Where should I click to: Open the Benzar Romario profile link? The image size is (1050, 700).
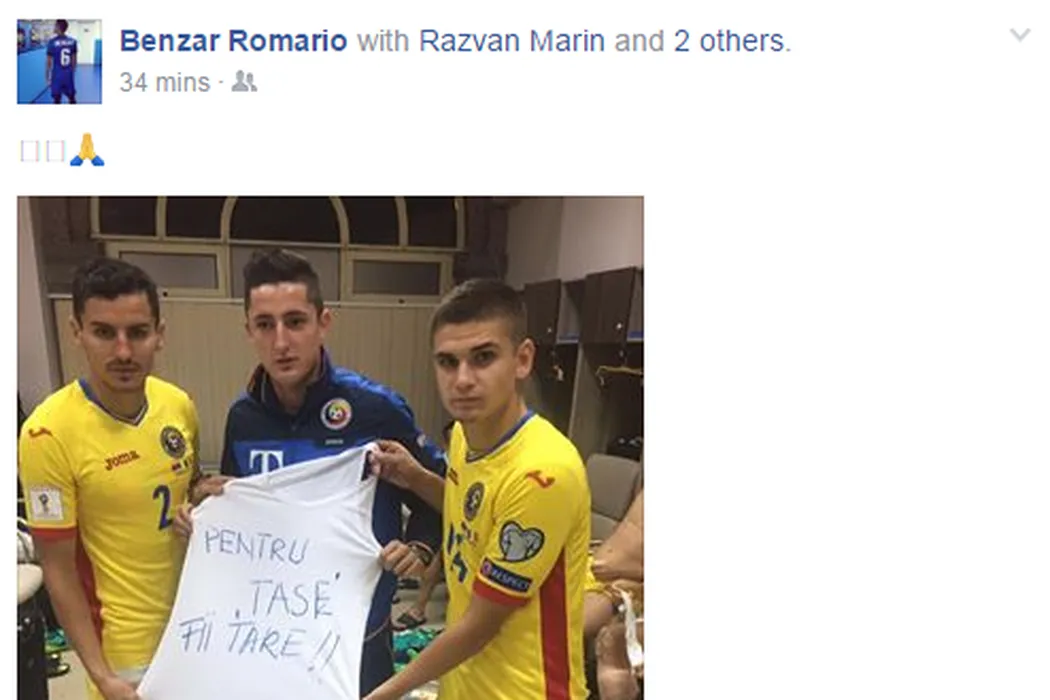coord(233,41)
